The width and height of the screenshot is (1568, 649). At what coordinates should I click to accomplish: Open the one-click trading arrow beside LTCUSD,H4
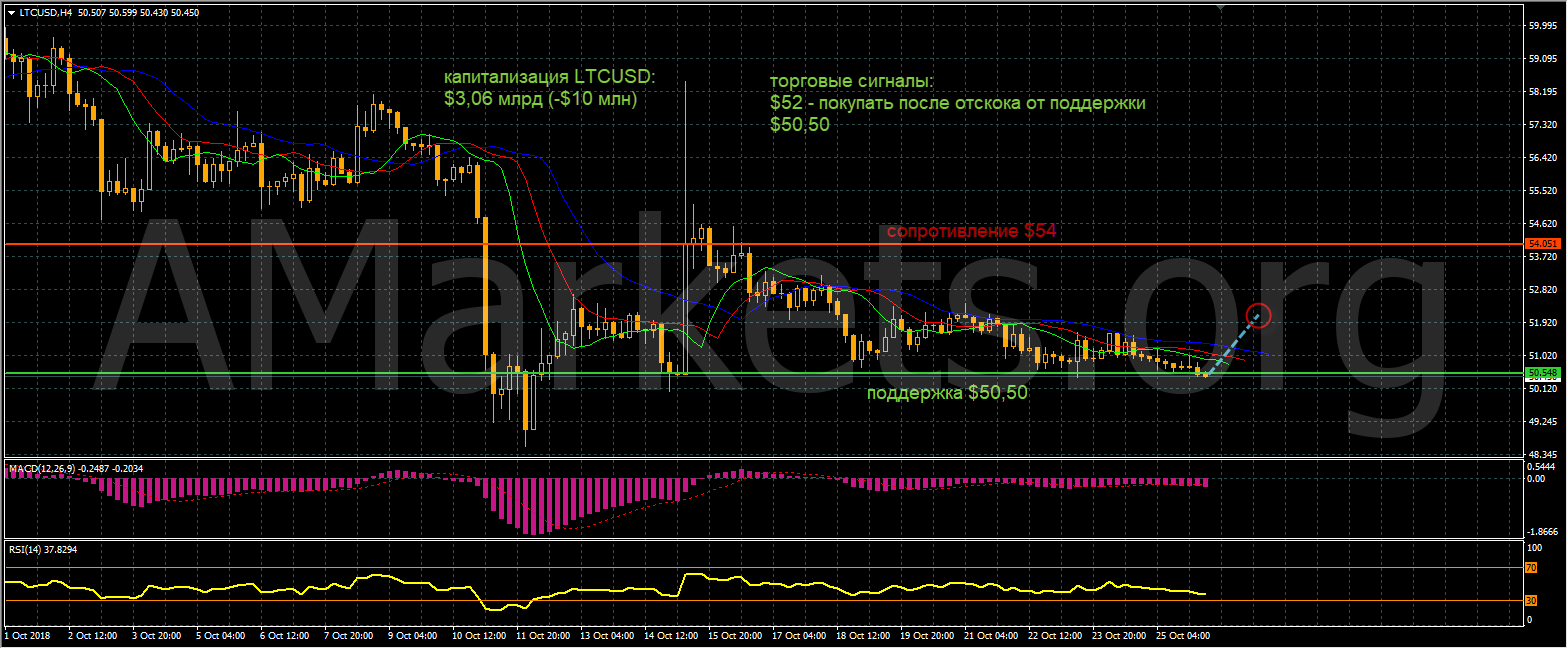click(11, 13)
